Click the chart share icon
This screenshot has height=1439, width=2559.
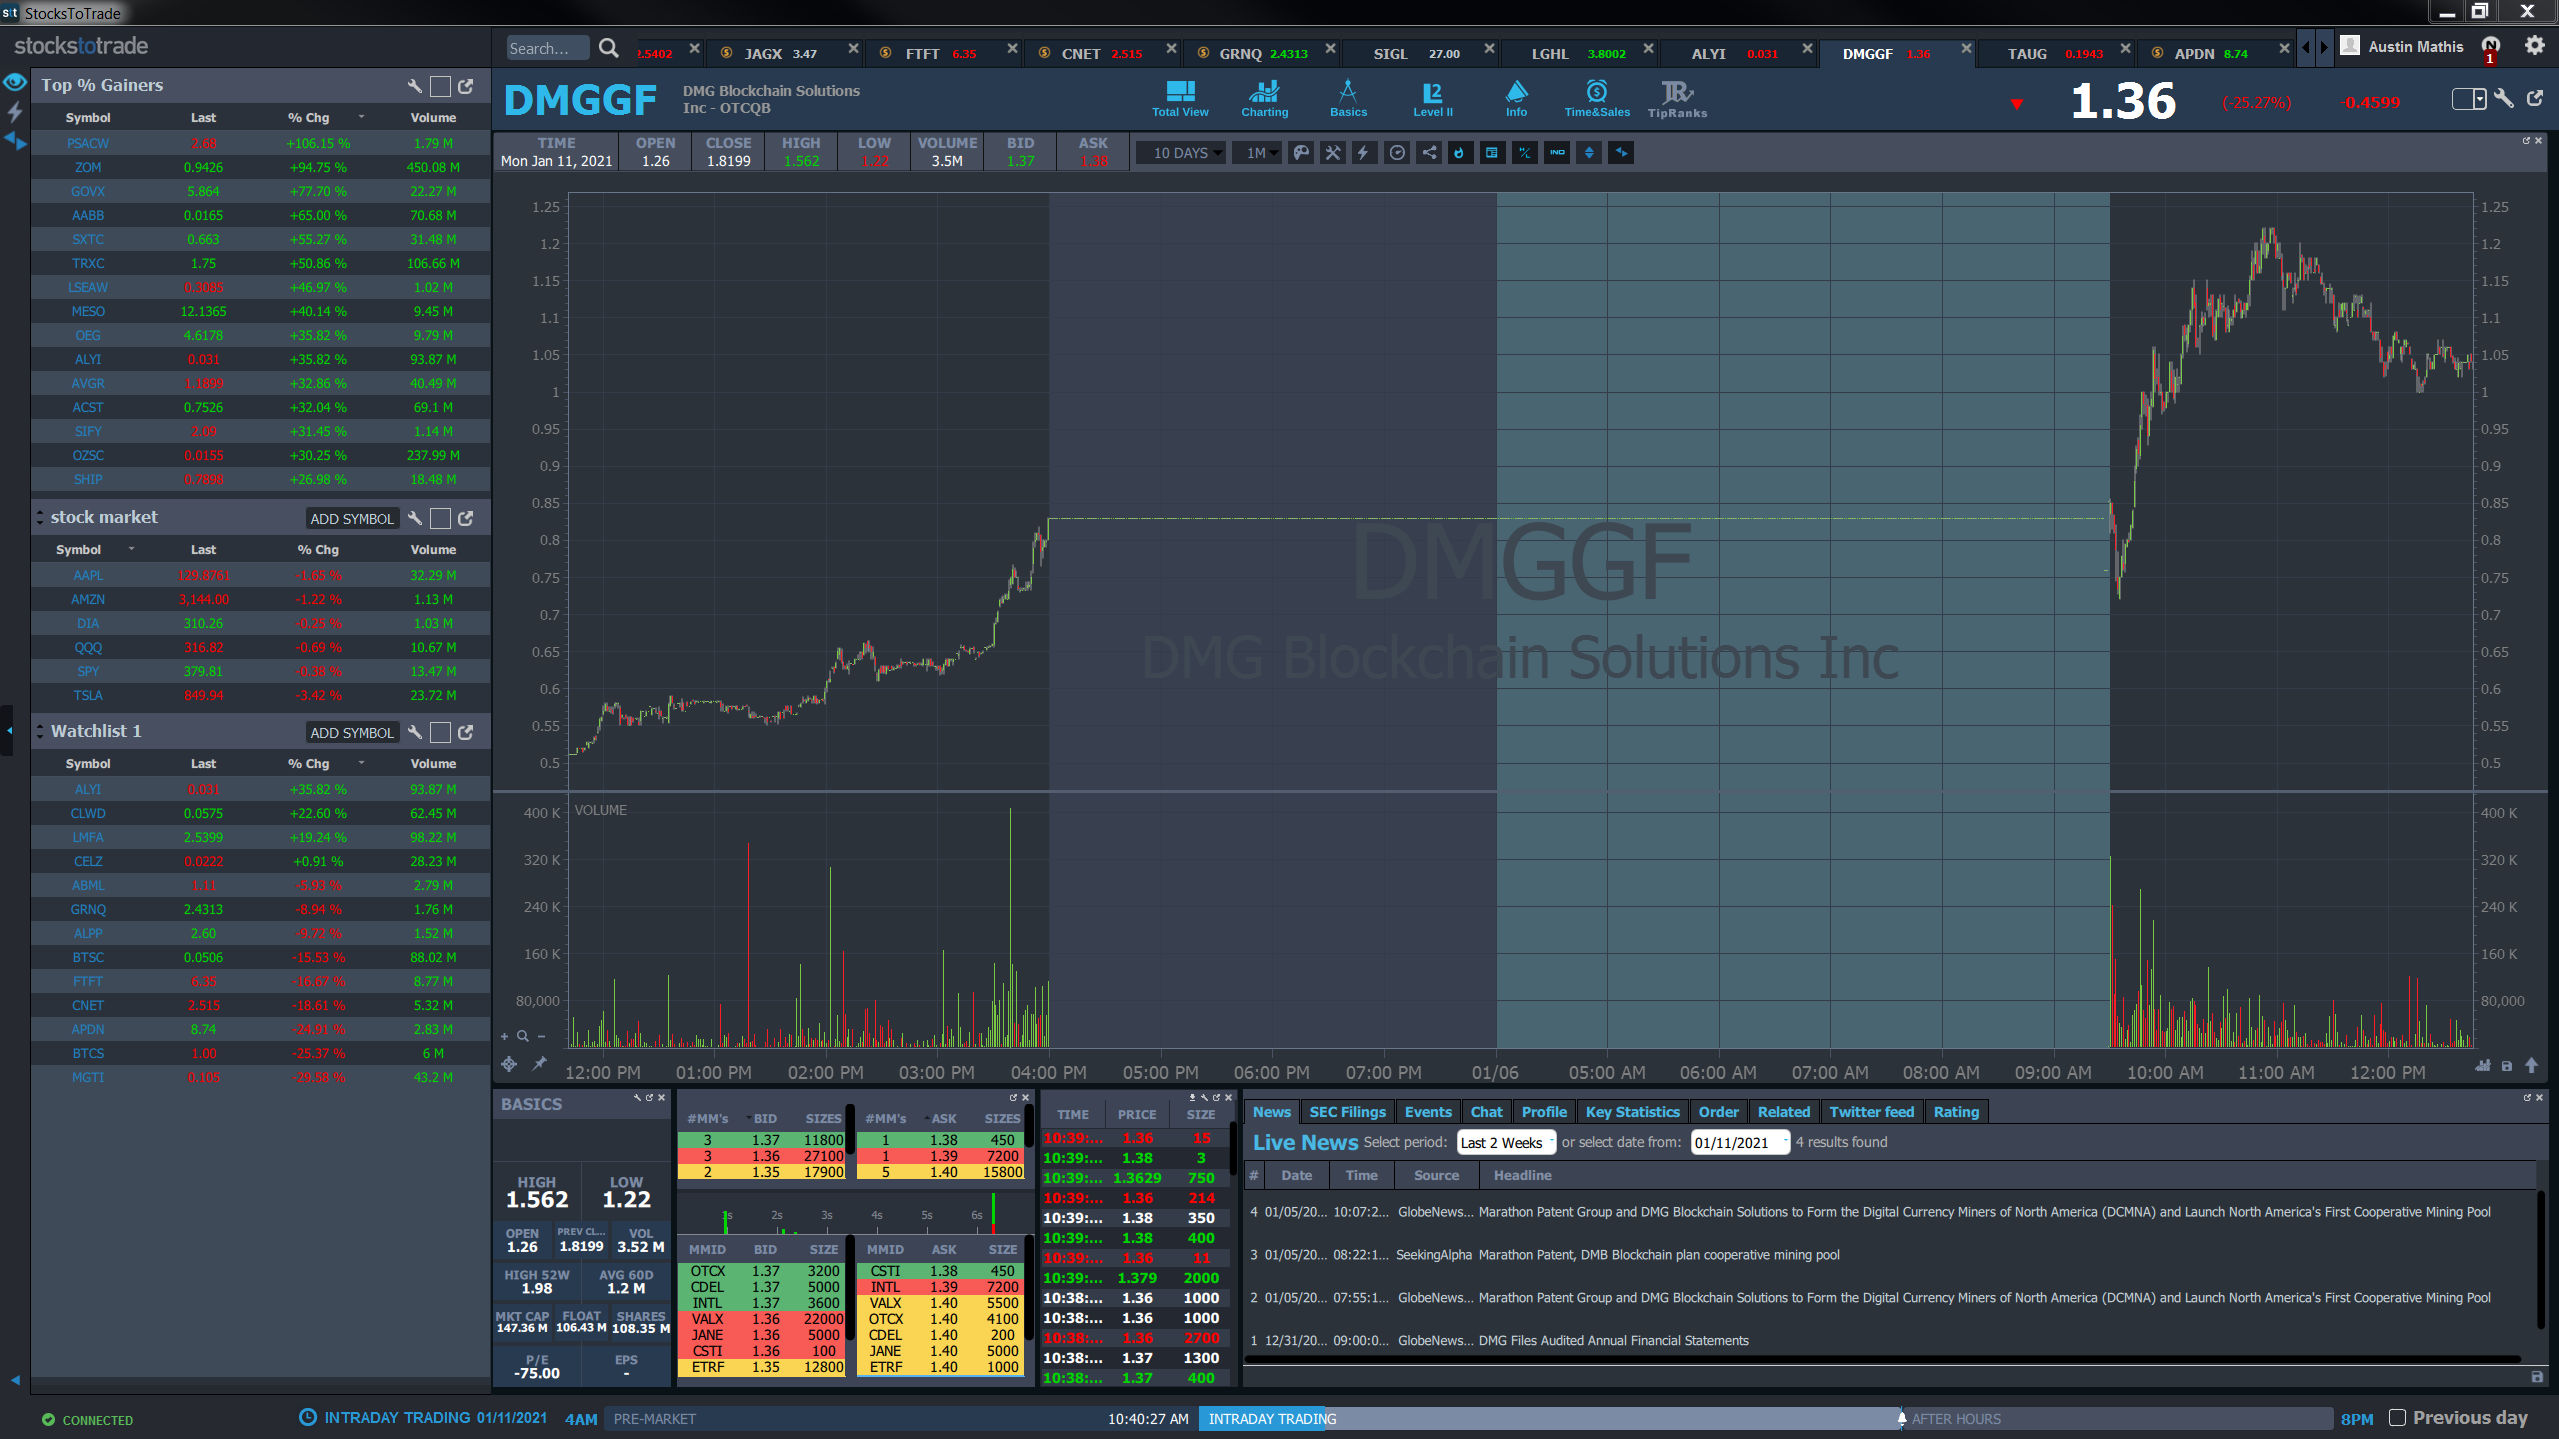pos(1429,153)
